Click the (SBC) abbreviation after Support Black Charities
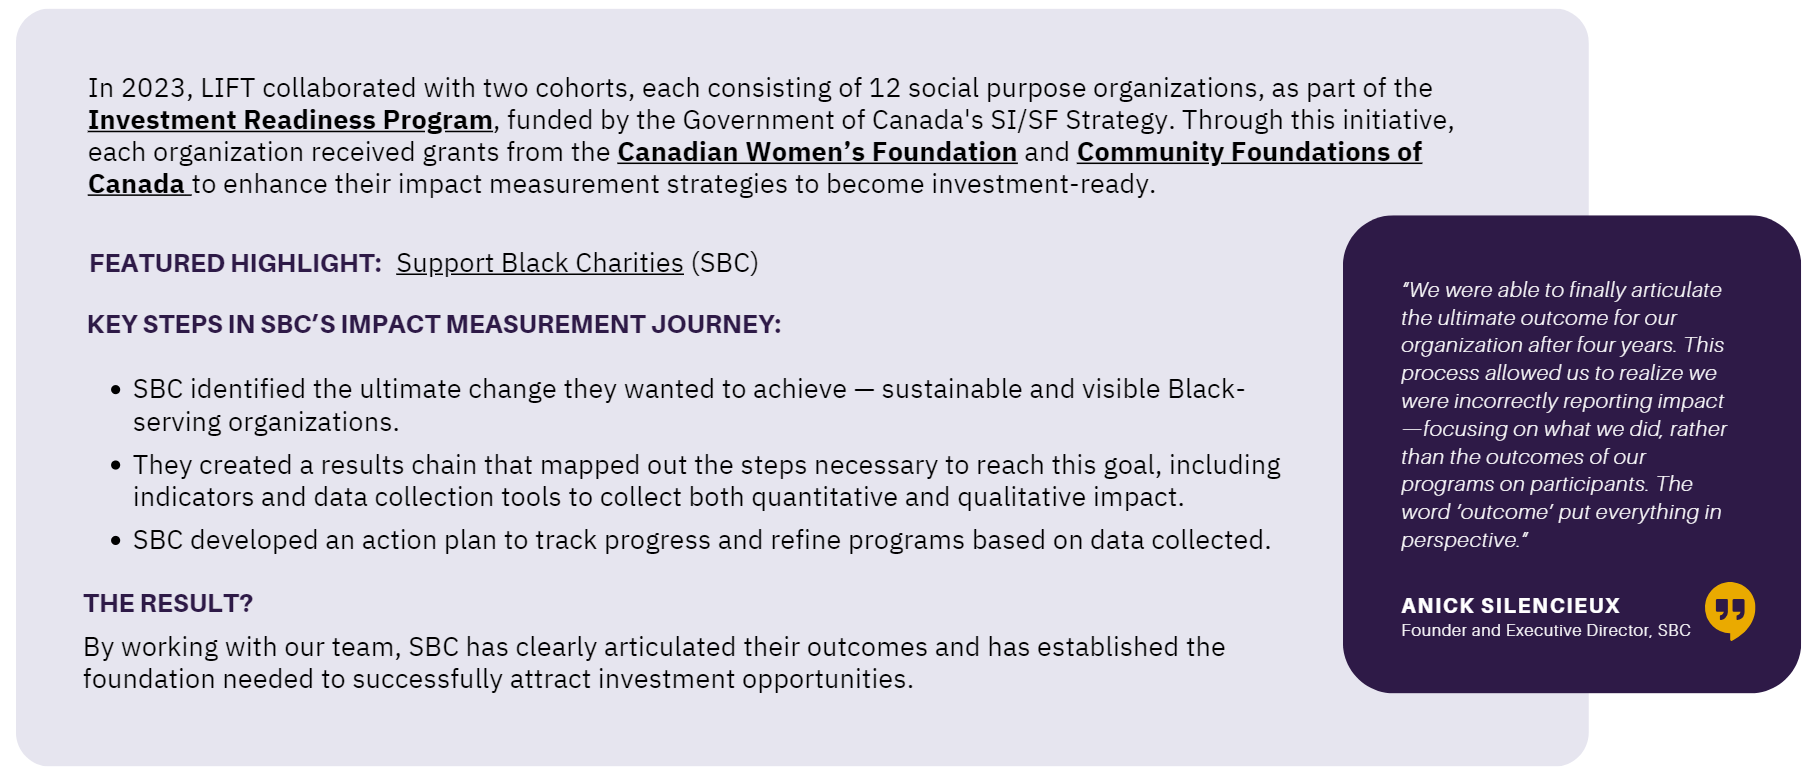Image resolution: width=1816 pixels, height=776 pixels. click(x=725, y=264)
